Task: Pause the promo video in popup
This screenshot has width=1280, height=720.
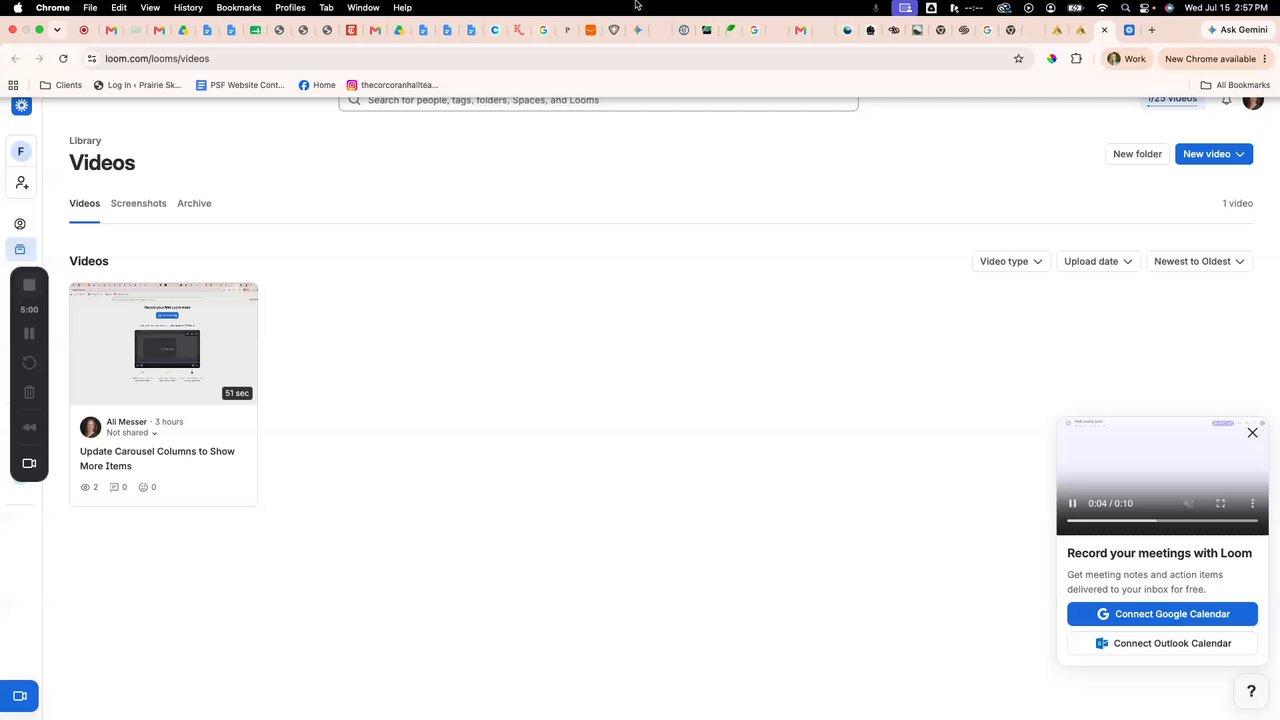Action: [x=1073, y=504]
